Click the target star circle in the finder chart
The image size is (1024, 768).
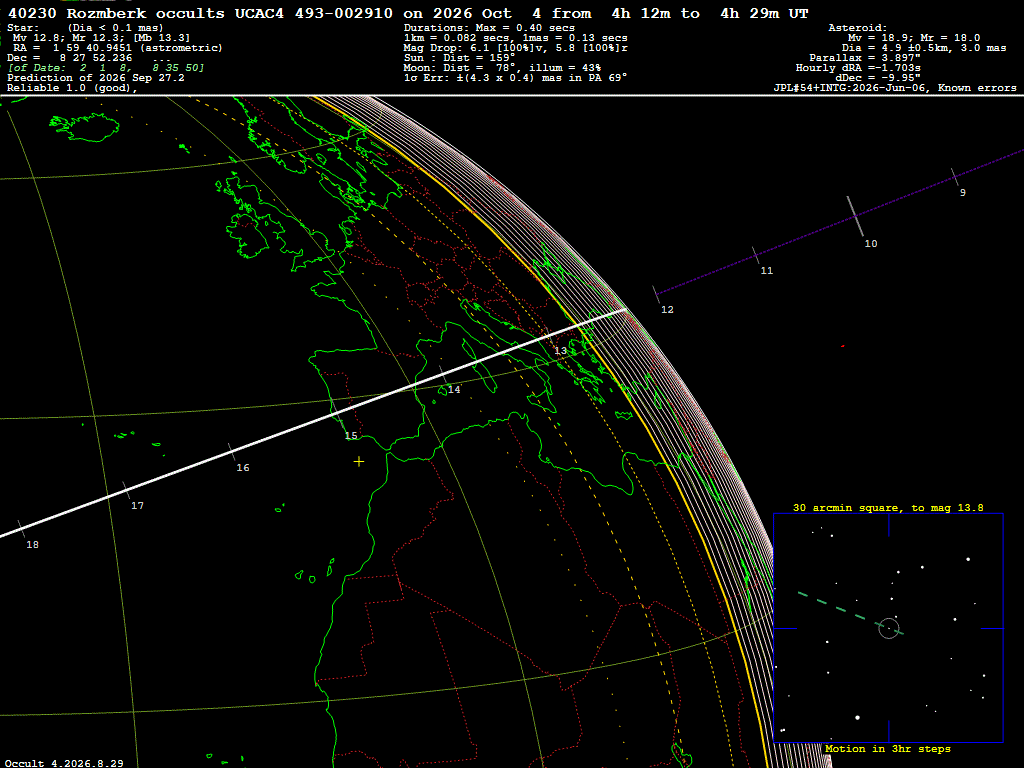click(x=889, y=628)
